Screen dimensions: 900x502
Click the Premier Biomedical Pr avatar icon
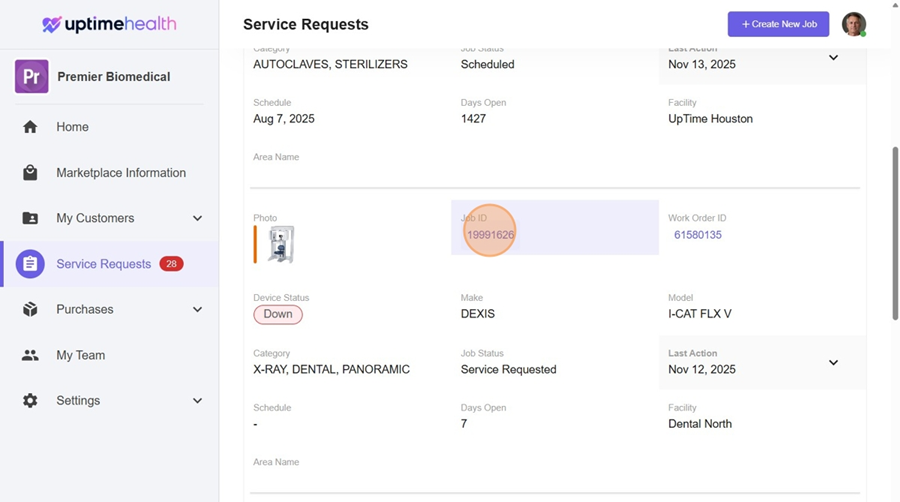click(x=32, y=77)
